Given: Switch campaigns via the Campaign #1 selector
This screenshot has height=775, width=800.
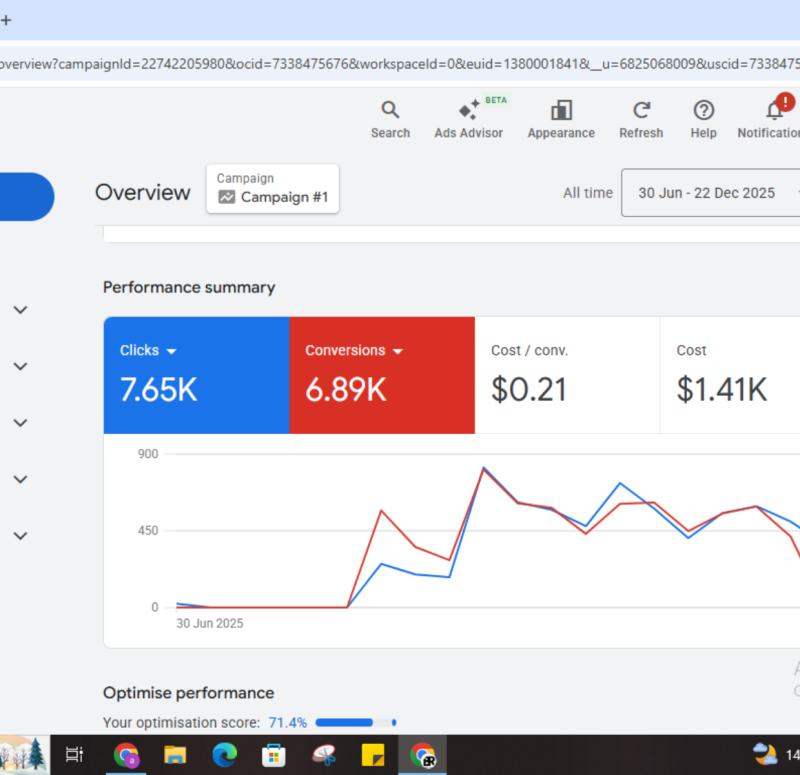Looking at the screenshot, I should [x=272, y=189].
